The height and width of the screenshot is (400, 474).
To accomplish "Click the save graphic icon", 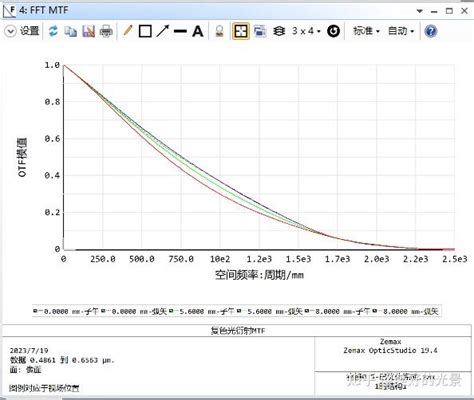I will tap(88, 31).
